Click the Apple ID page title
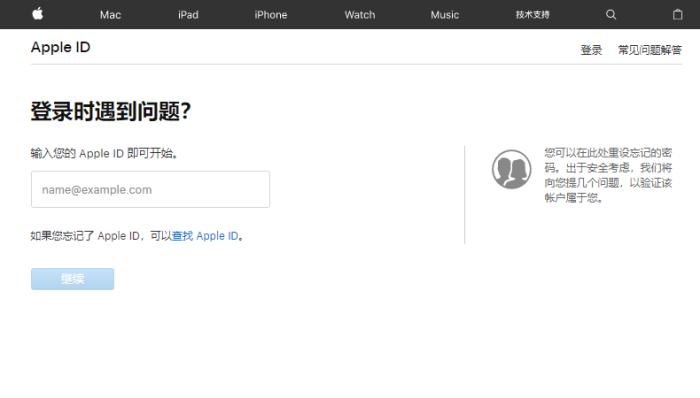Viewport: 700px width, 398px height. [x=61, y=47]
